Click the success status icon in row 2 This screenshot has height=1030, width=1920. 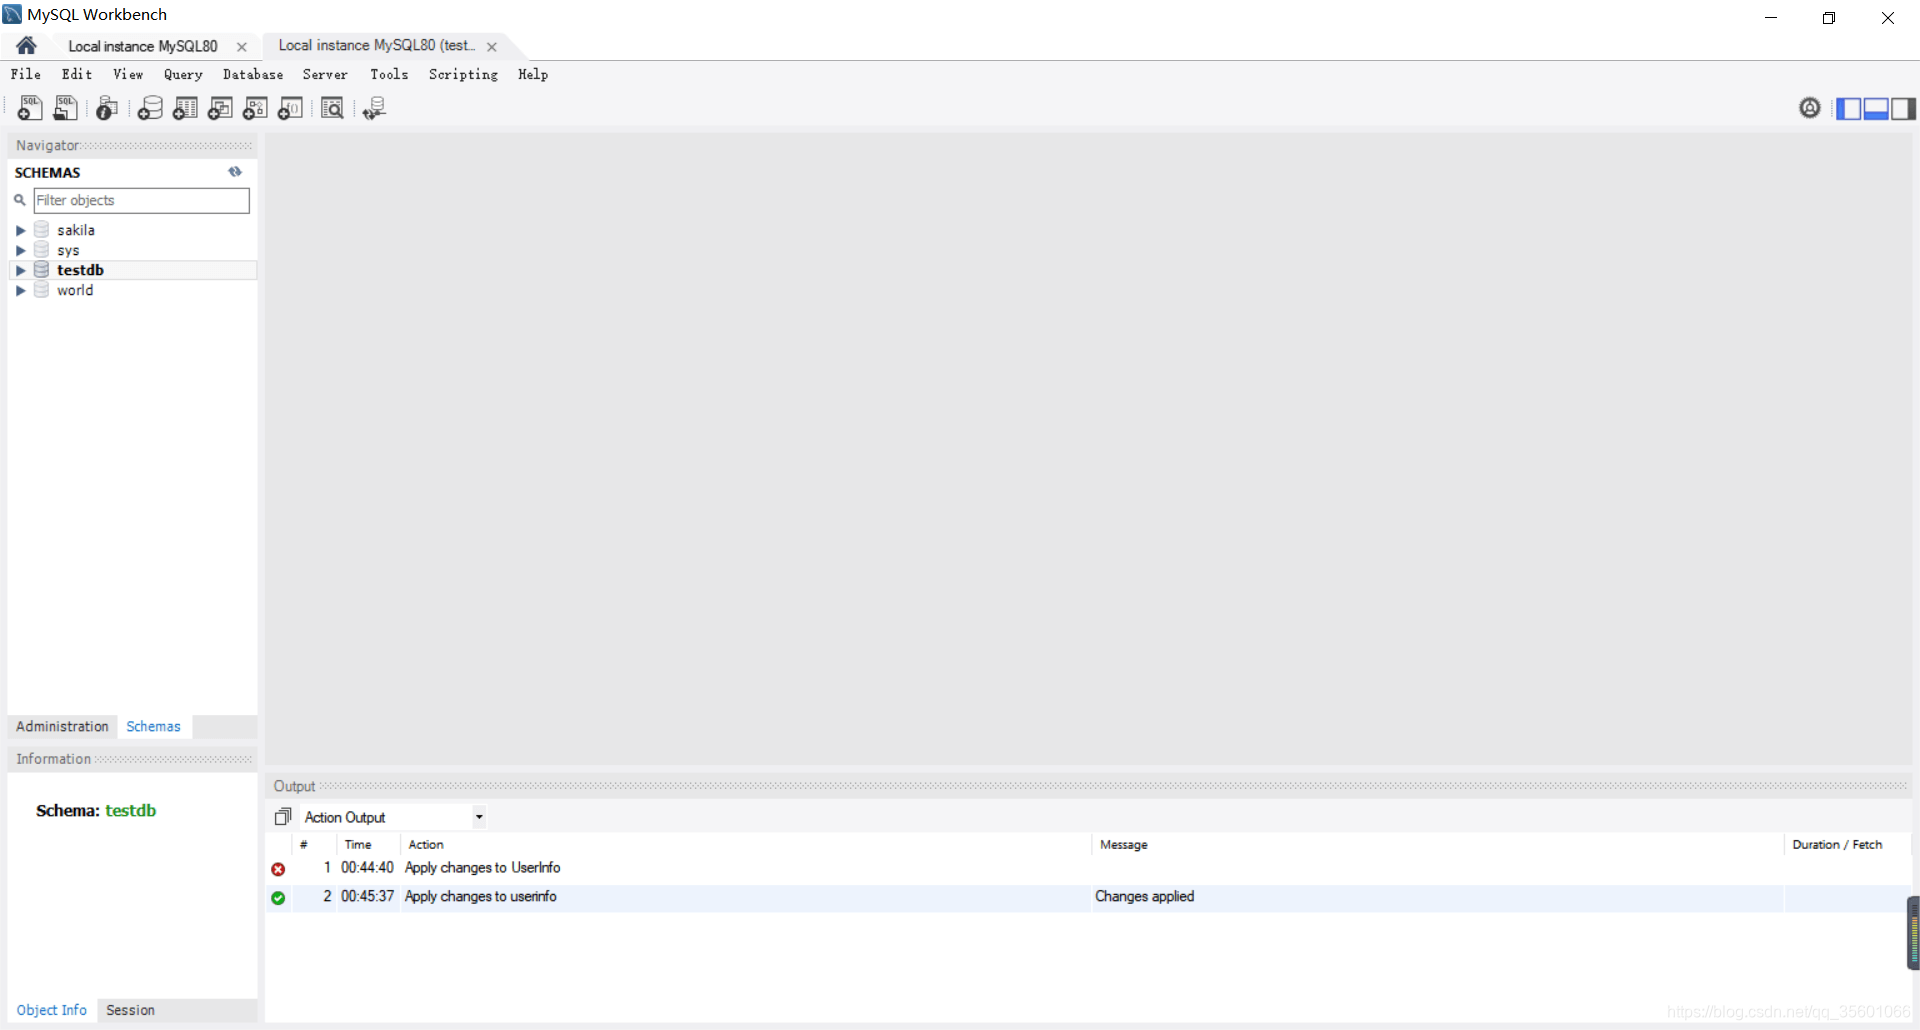[278, 898]
